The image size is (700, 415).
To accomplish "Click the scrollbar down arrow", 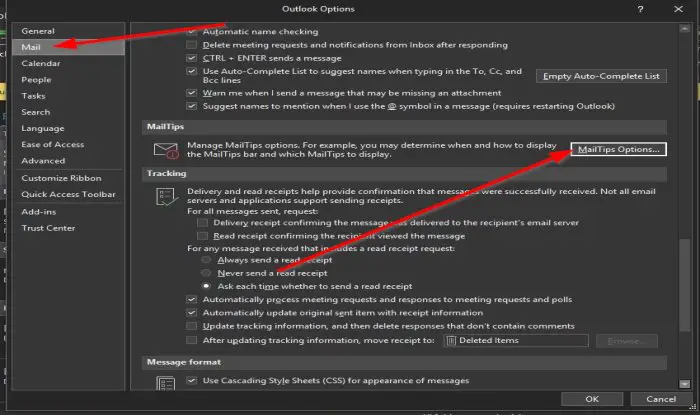I will pos(684,384).
